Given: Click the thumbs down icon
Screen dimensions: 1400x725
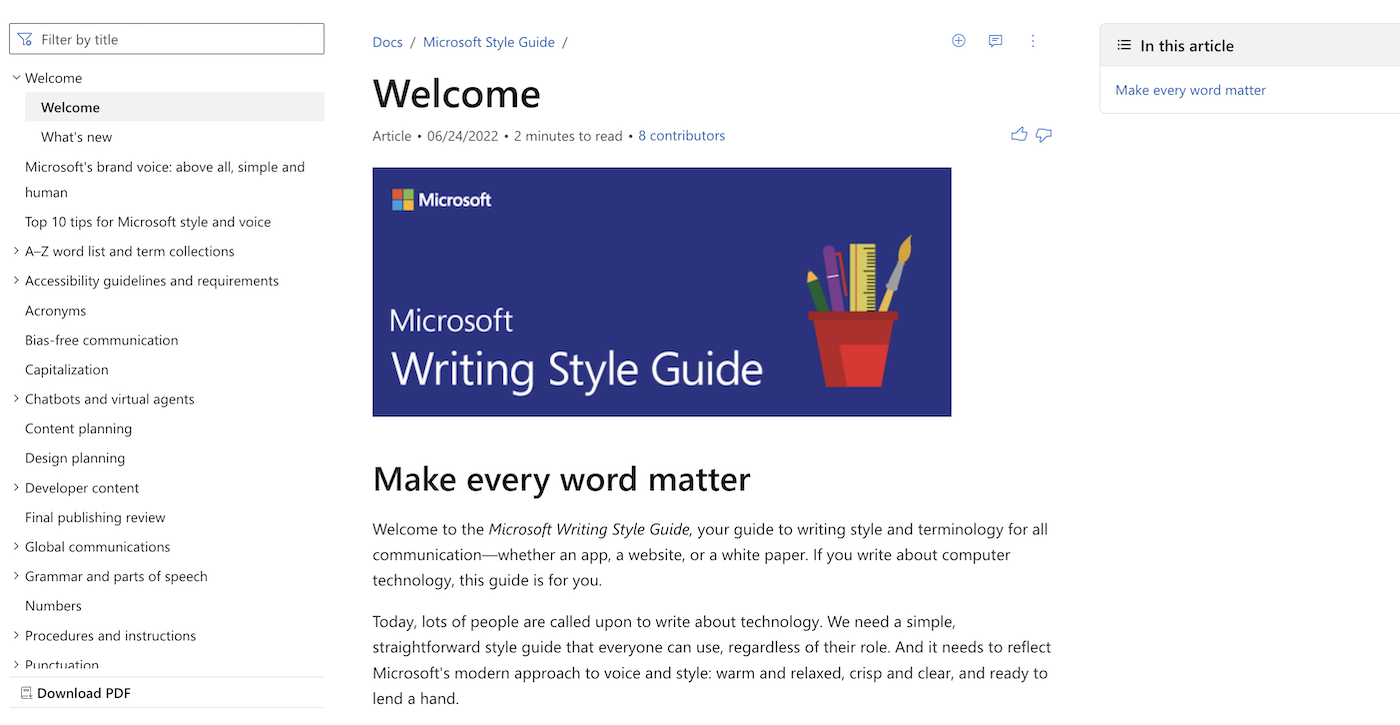Looking at the screenshot, I should tap(1044, 135).
